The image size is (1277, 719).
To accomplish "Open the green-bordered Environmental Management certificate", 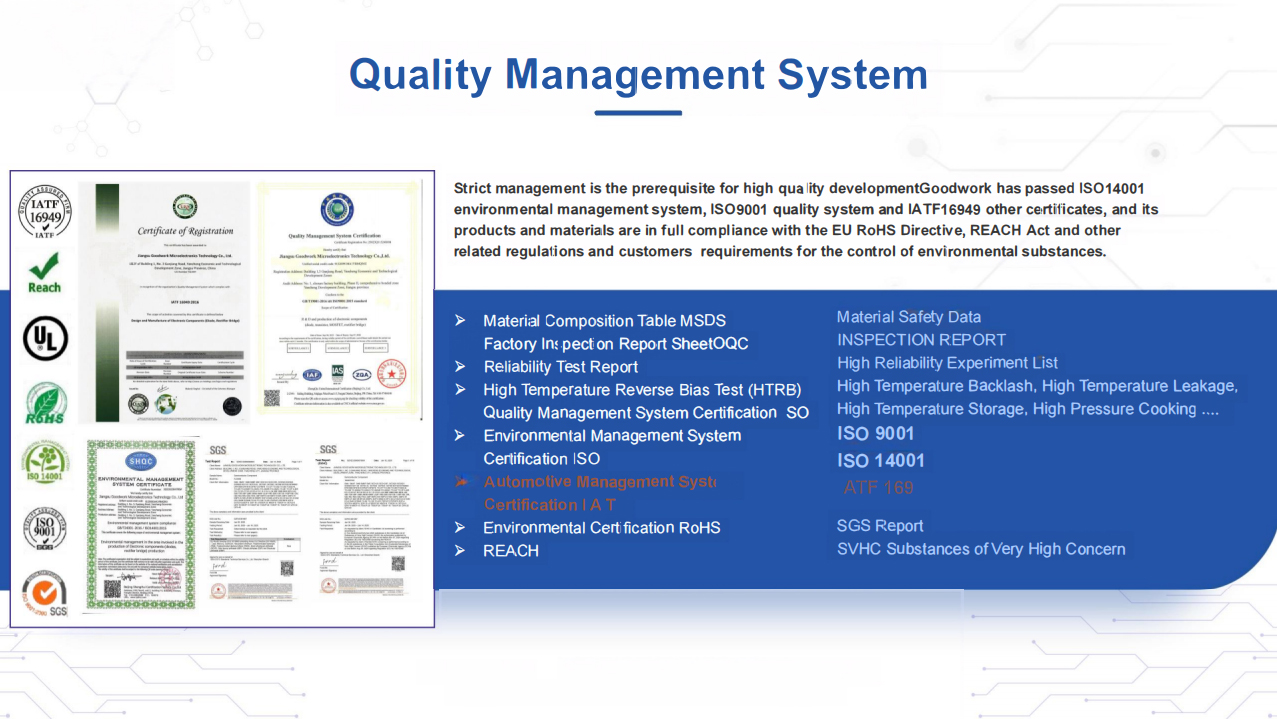I will 140,524.
